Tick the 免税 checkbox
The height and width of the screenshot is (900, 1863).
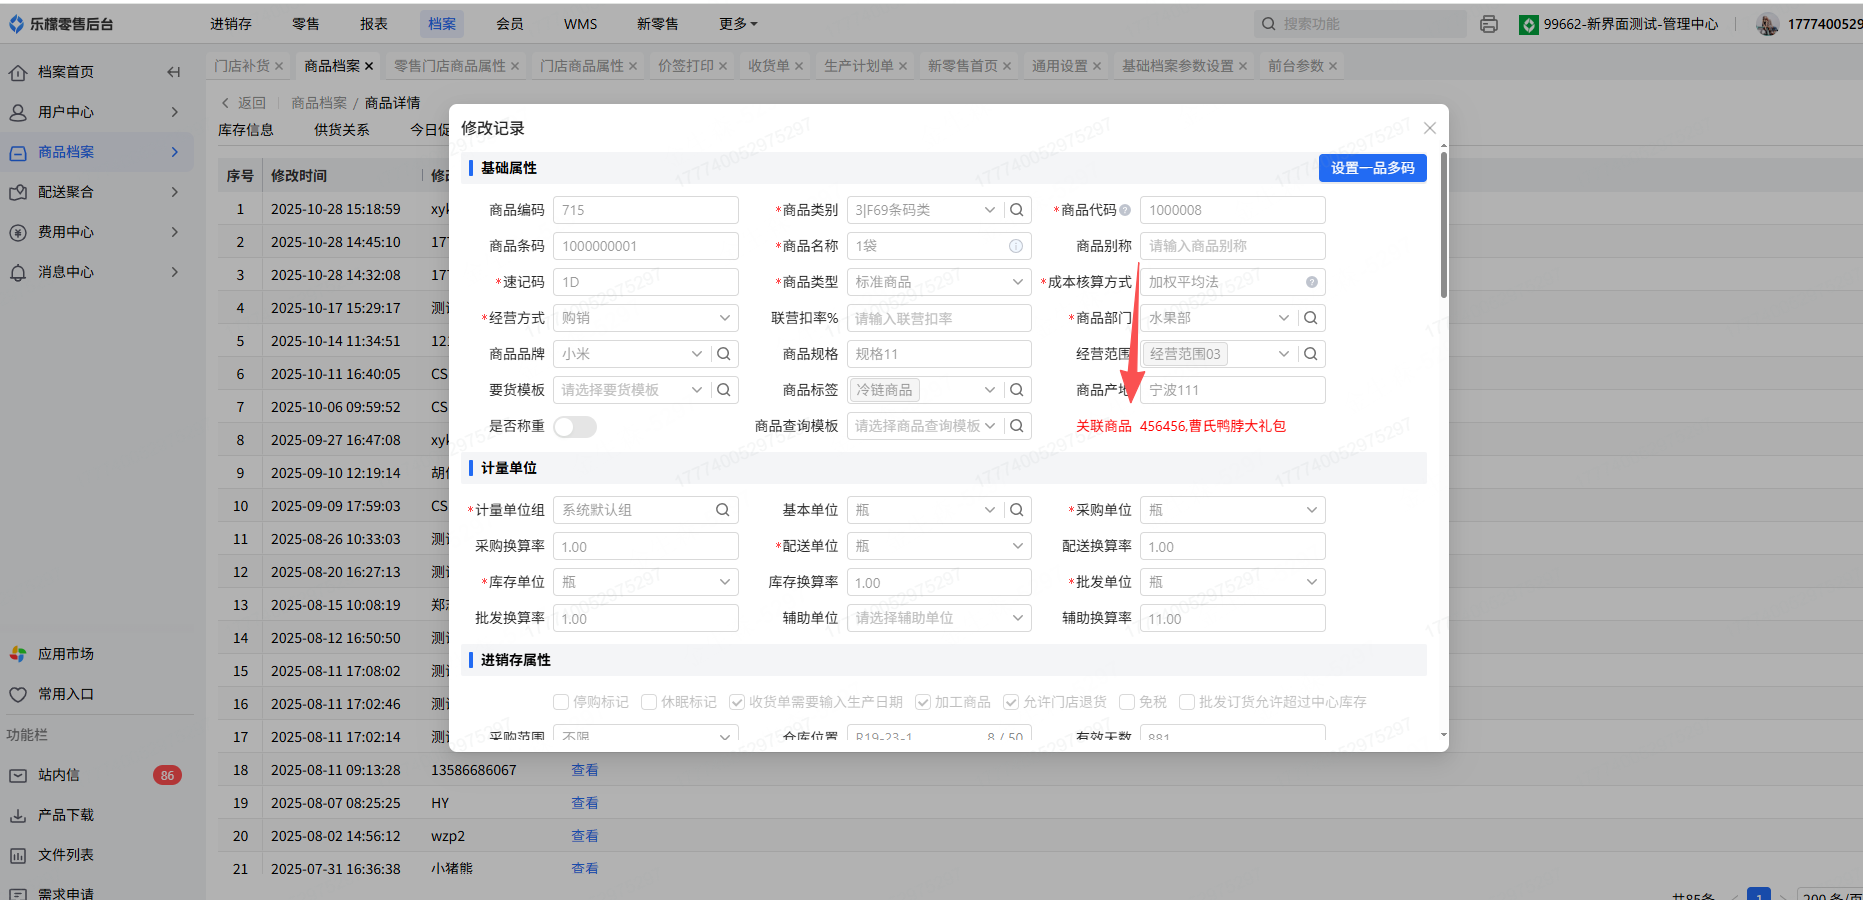1127,702
